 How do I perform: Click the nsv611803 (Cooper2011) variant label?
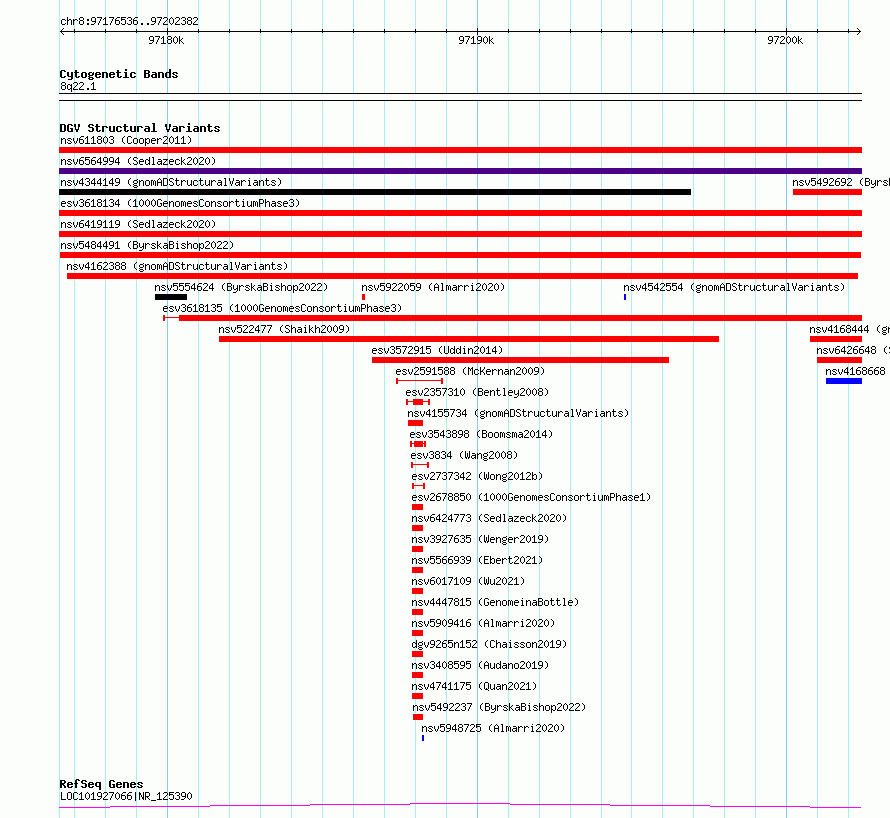[x=126, y=140]
